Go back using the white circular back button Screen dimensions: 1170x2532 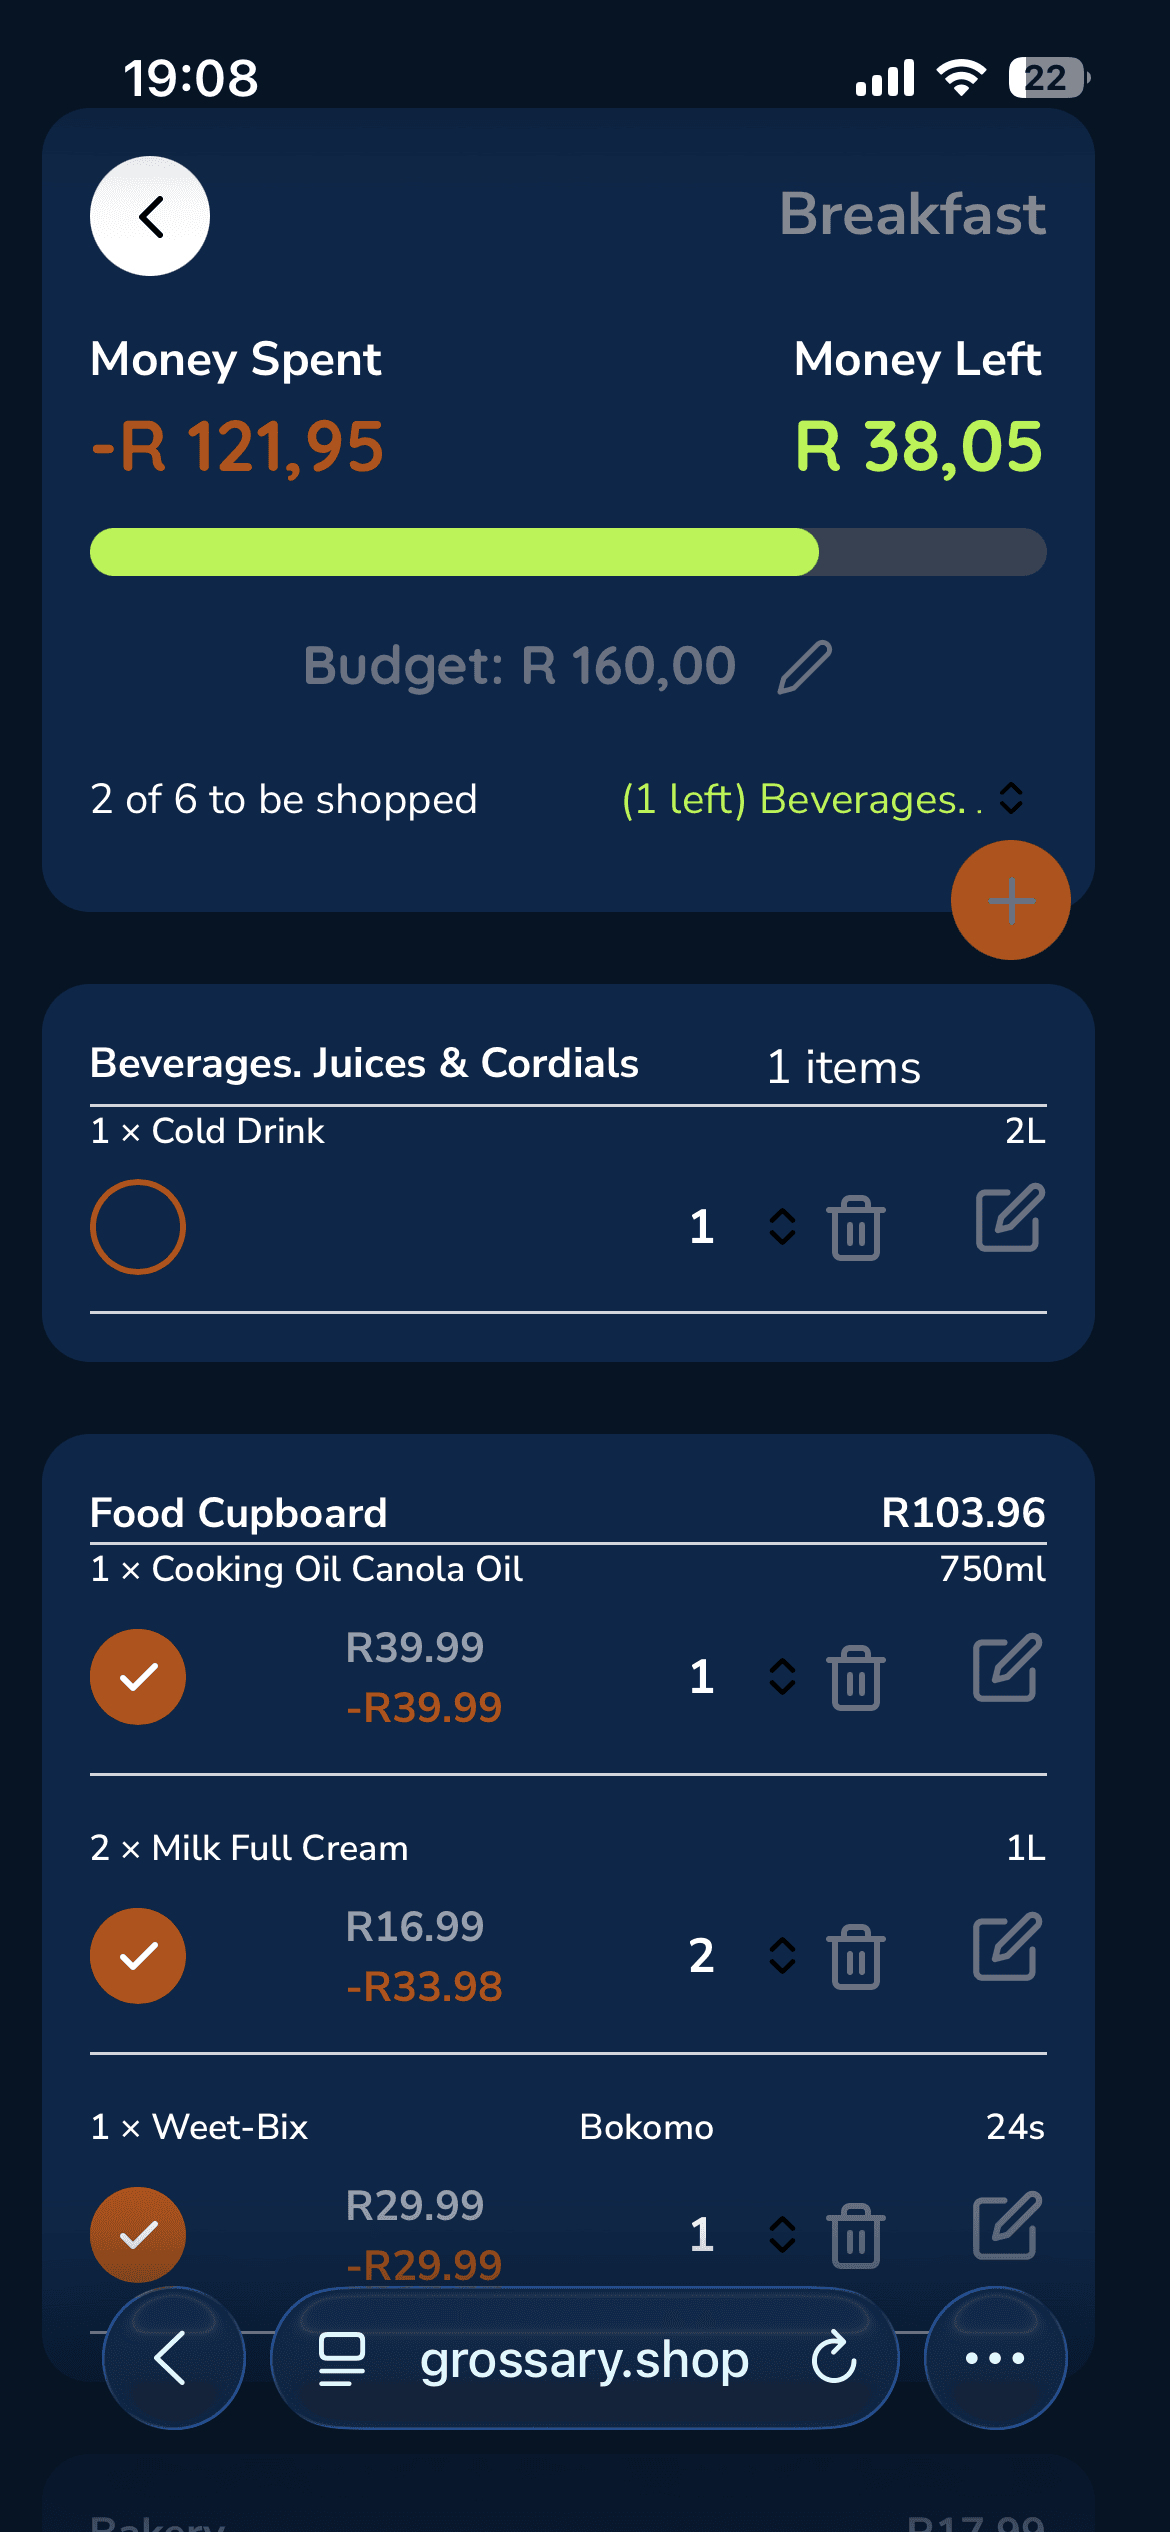(150, 216)
